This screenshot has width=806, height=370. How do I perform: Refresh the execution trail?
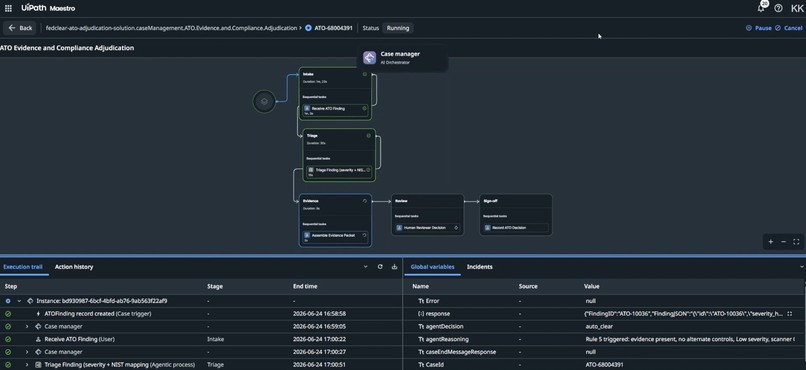(380, 267)
